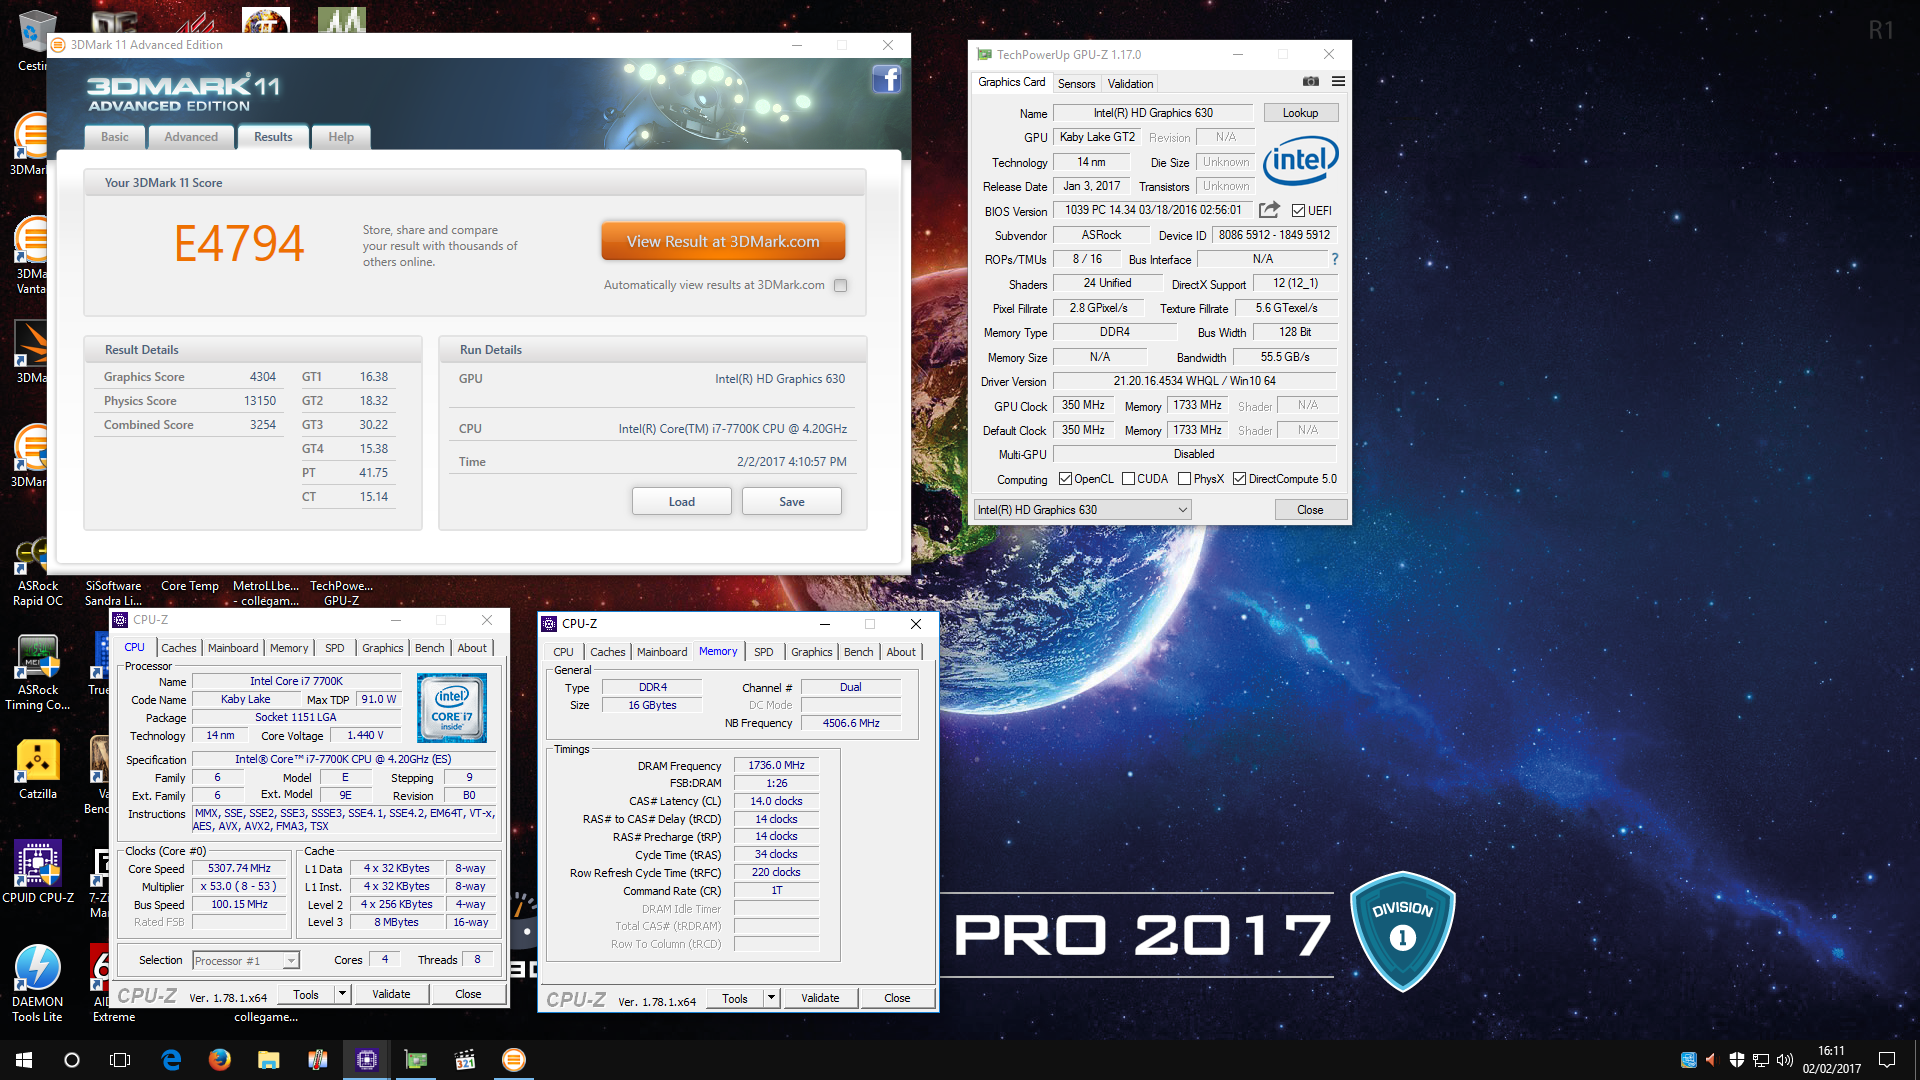The image size is (1920, 1080).
Task: Toggle PhysX checkbox in GPU-Z
Action: click(1184, 479)
